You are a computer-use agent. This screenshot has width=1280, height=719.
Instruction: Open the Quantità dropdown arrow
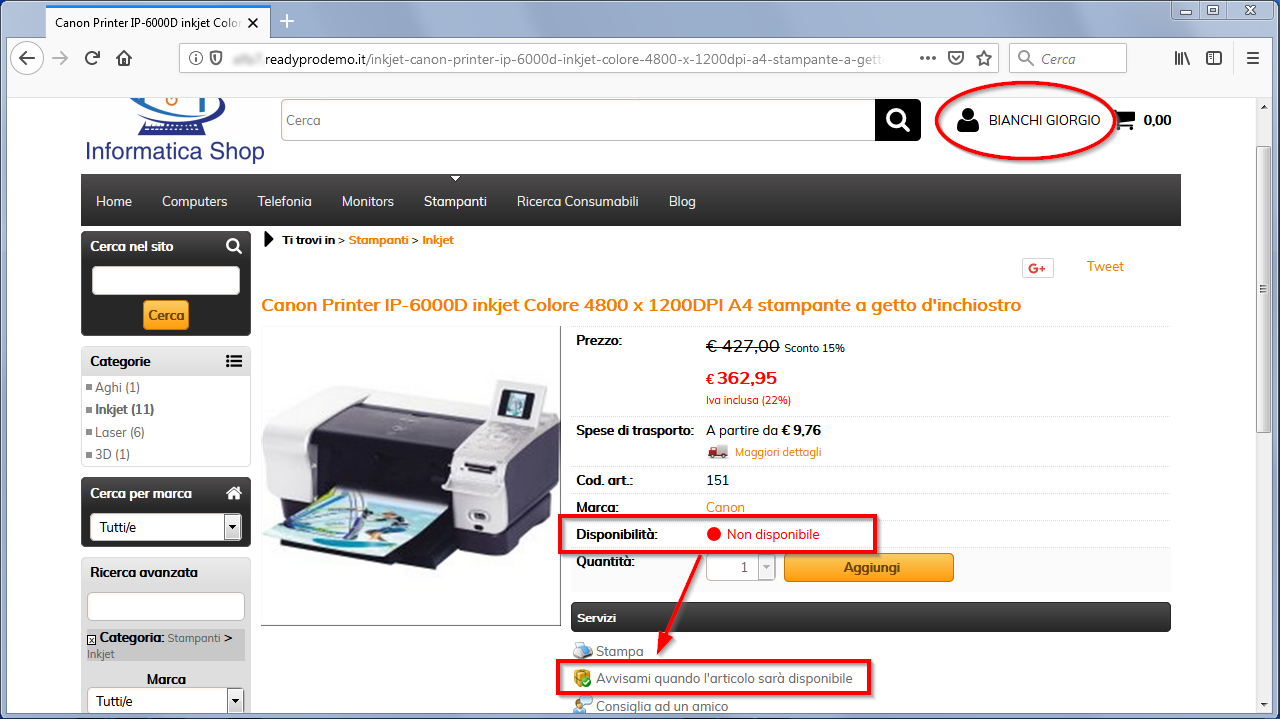(767, 568)
